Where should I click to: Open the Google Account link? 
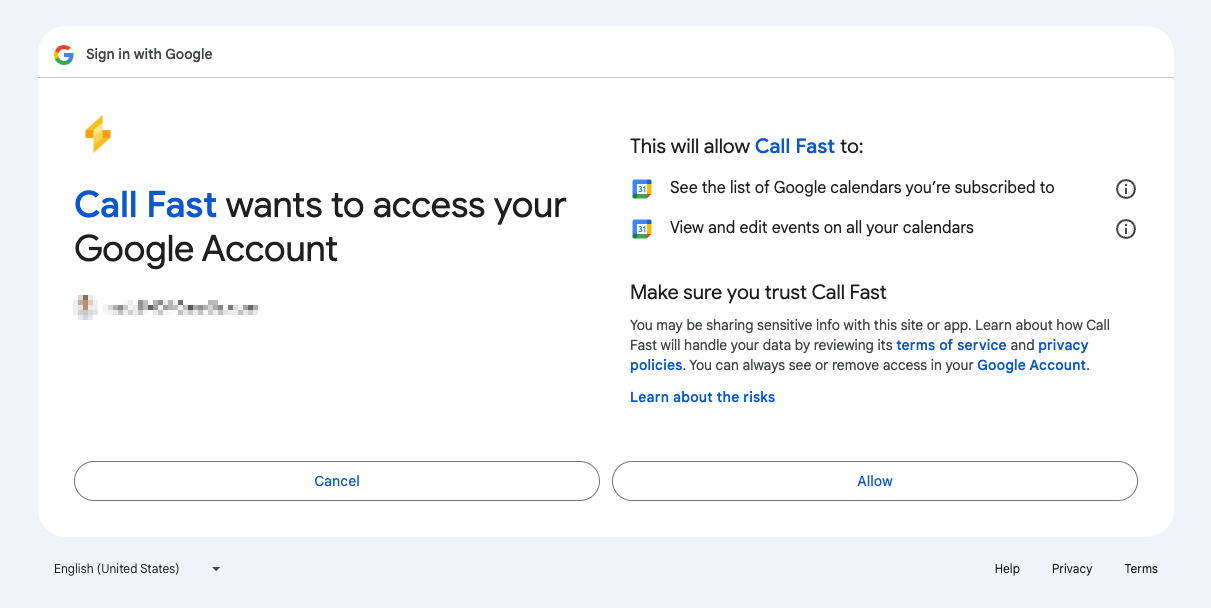tap(1031, 365)
